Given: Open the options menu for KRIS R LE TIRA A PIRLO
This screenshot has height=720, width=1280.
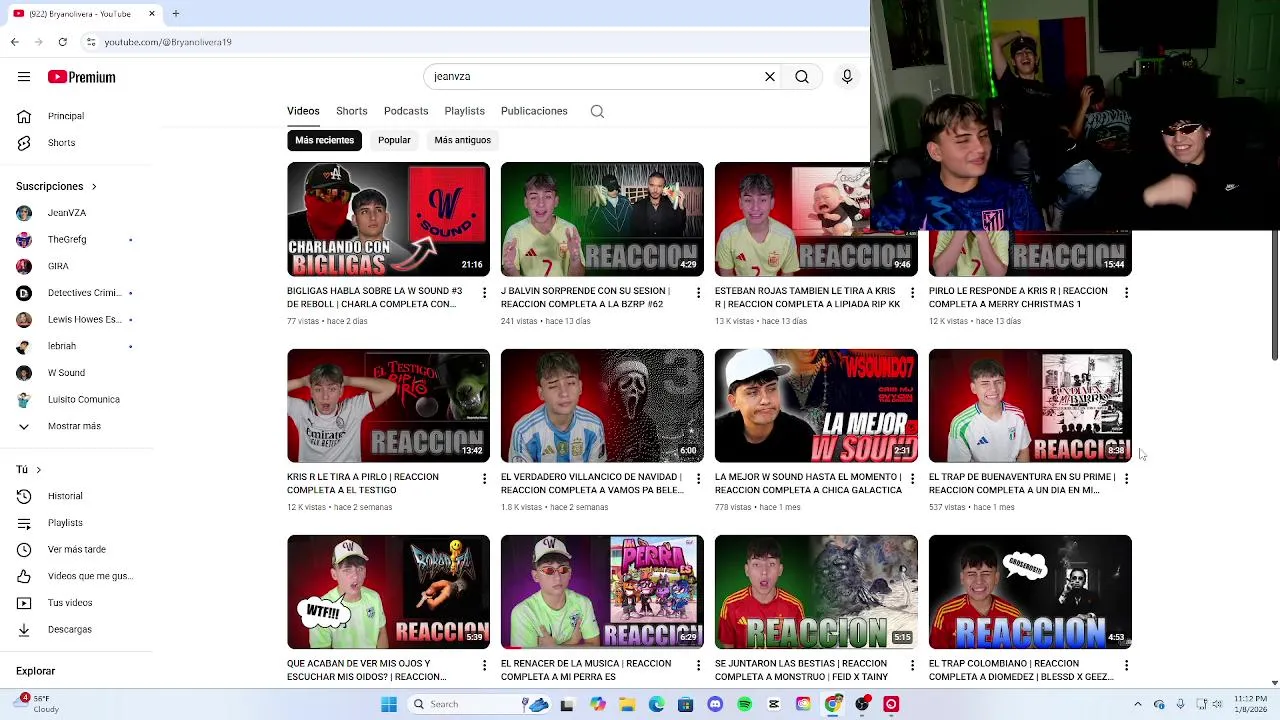Looking at the screenshot, I should [485, 479].
